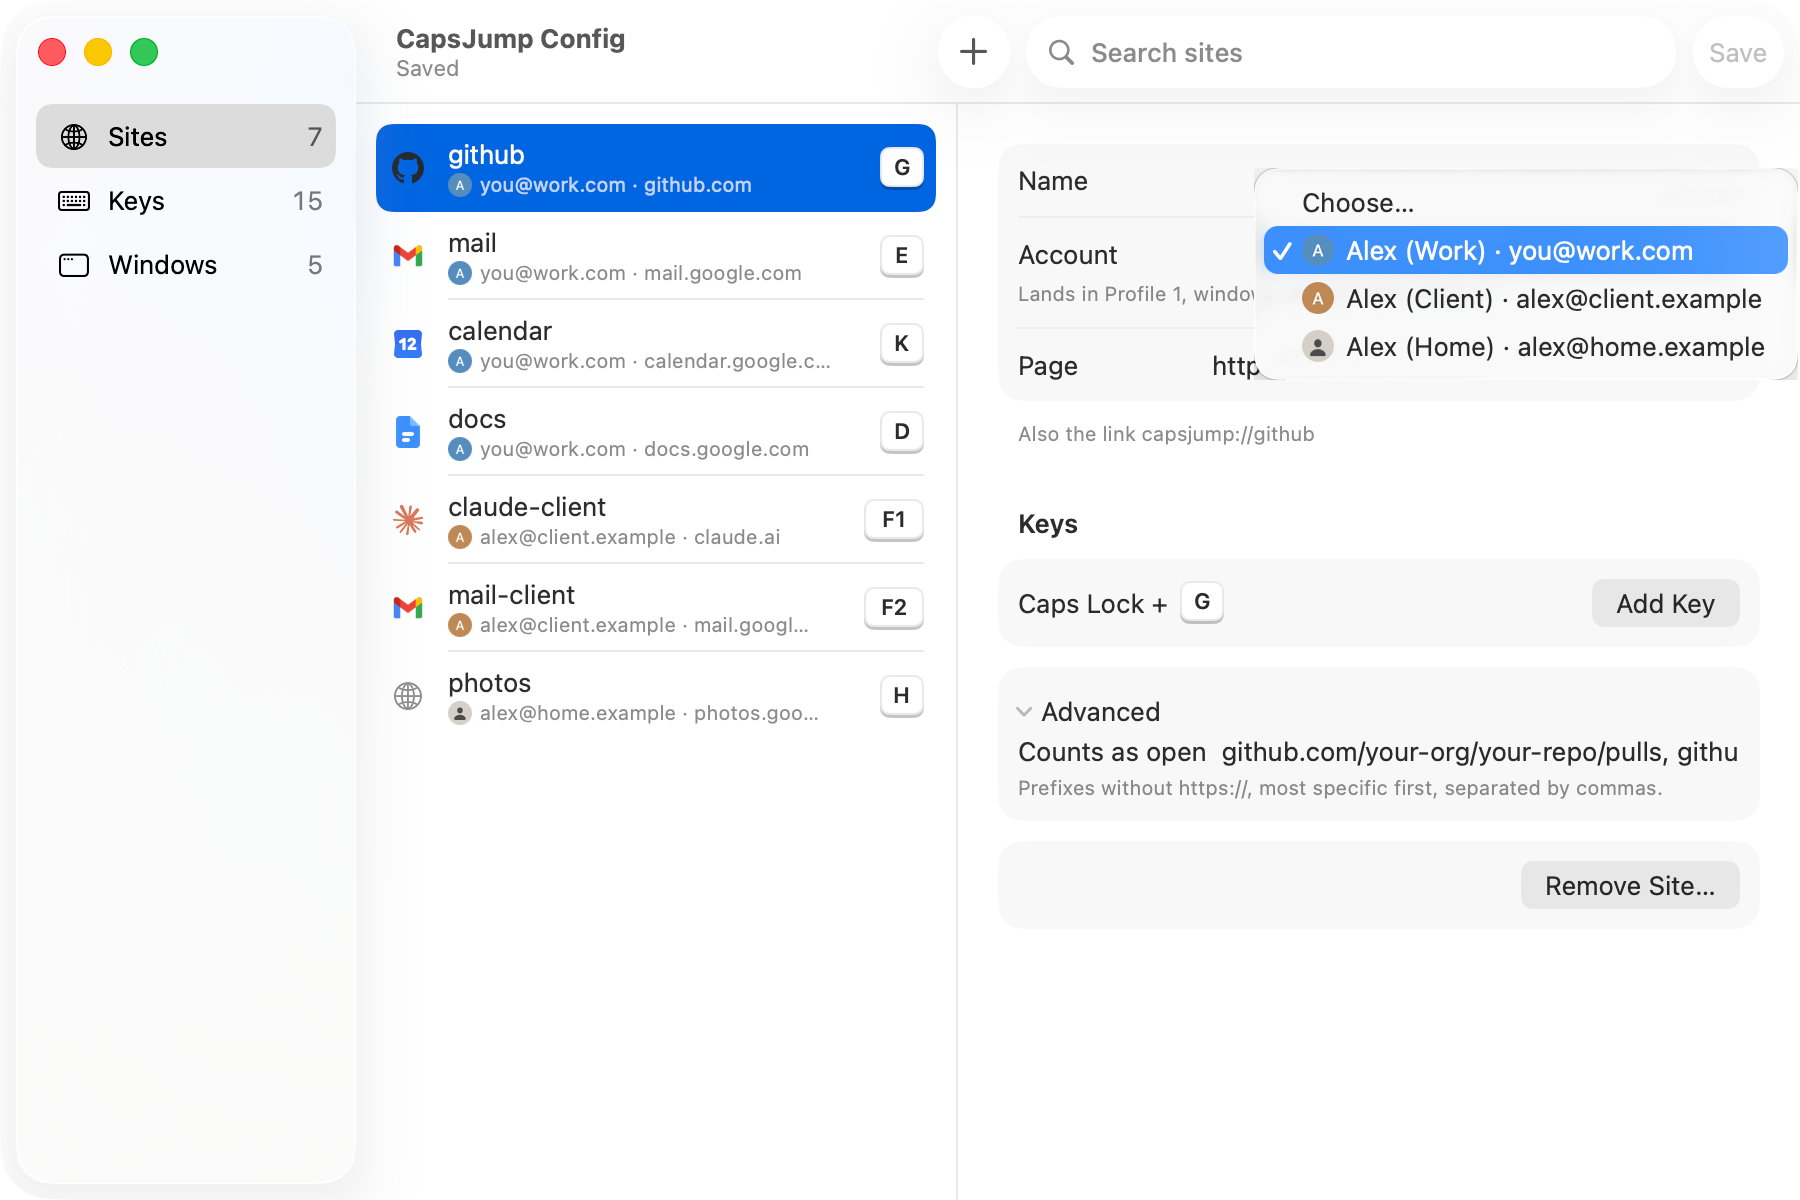Select Alex (Client) alex@client.example account
1800x1200 pixels.
click(x=1526, y=299)
